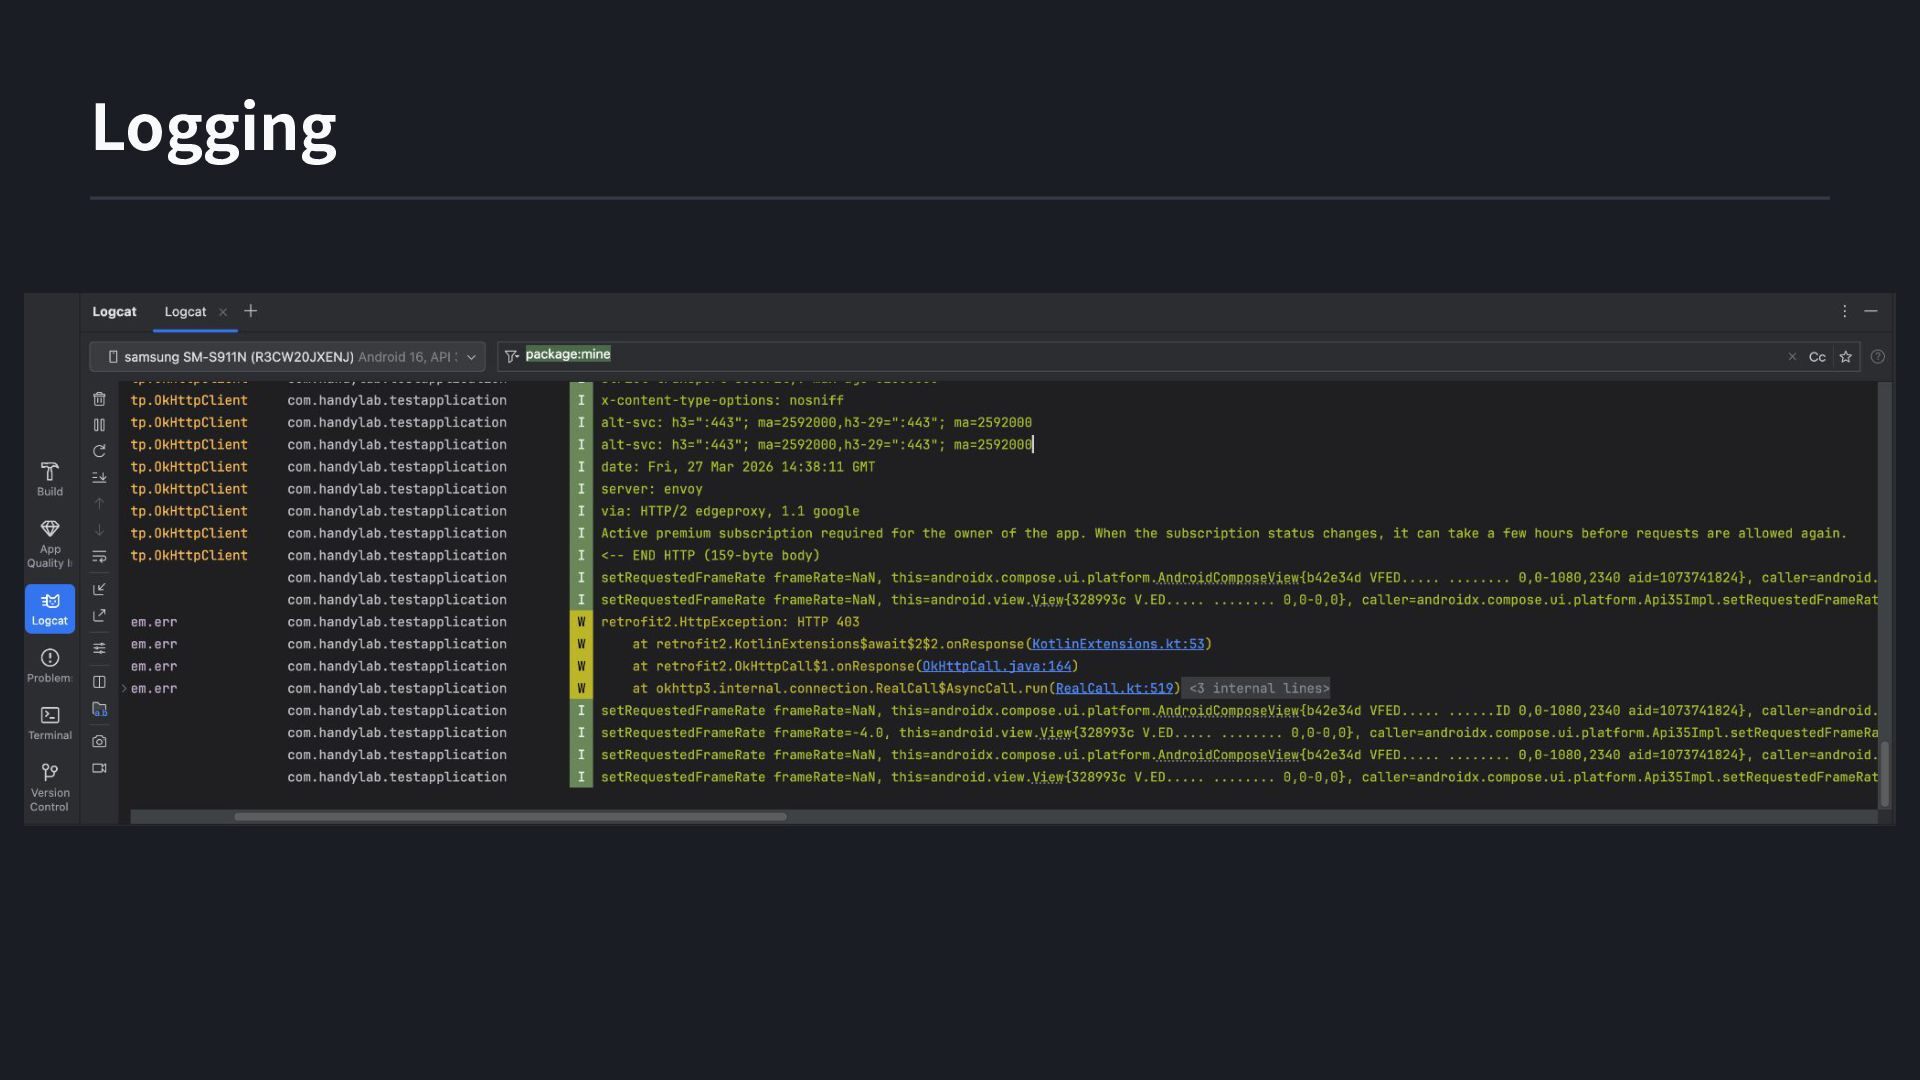Image resolution: width=1920 pixels, height=1080 pixels.
Task: Expand the folded em.err stack trace row
Action: 124,688
